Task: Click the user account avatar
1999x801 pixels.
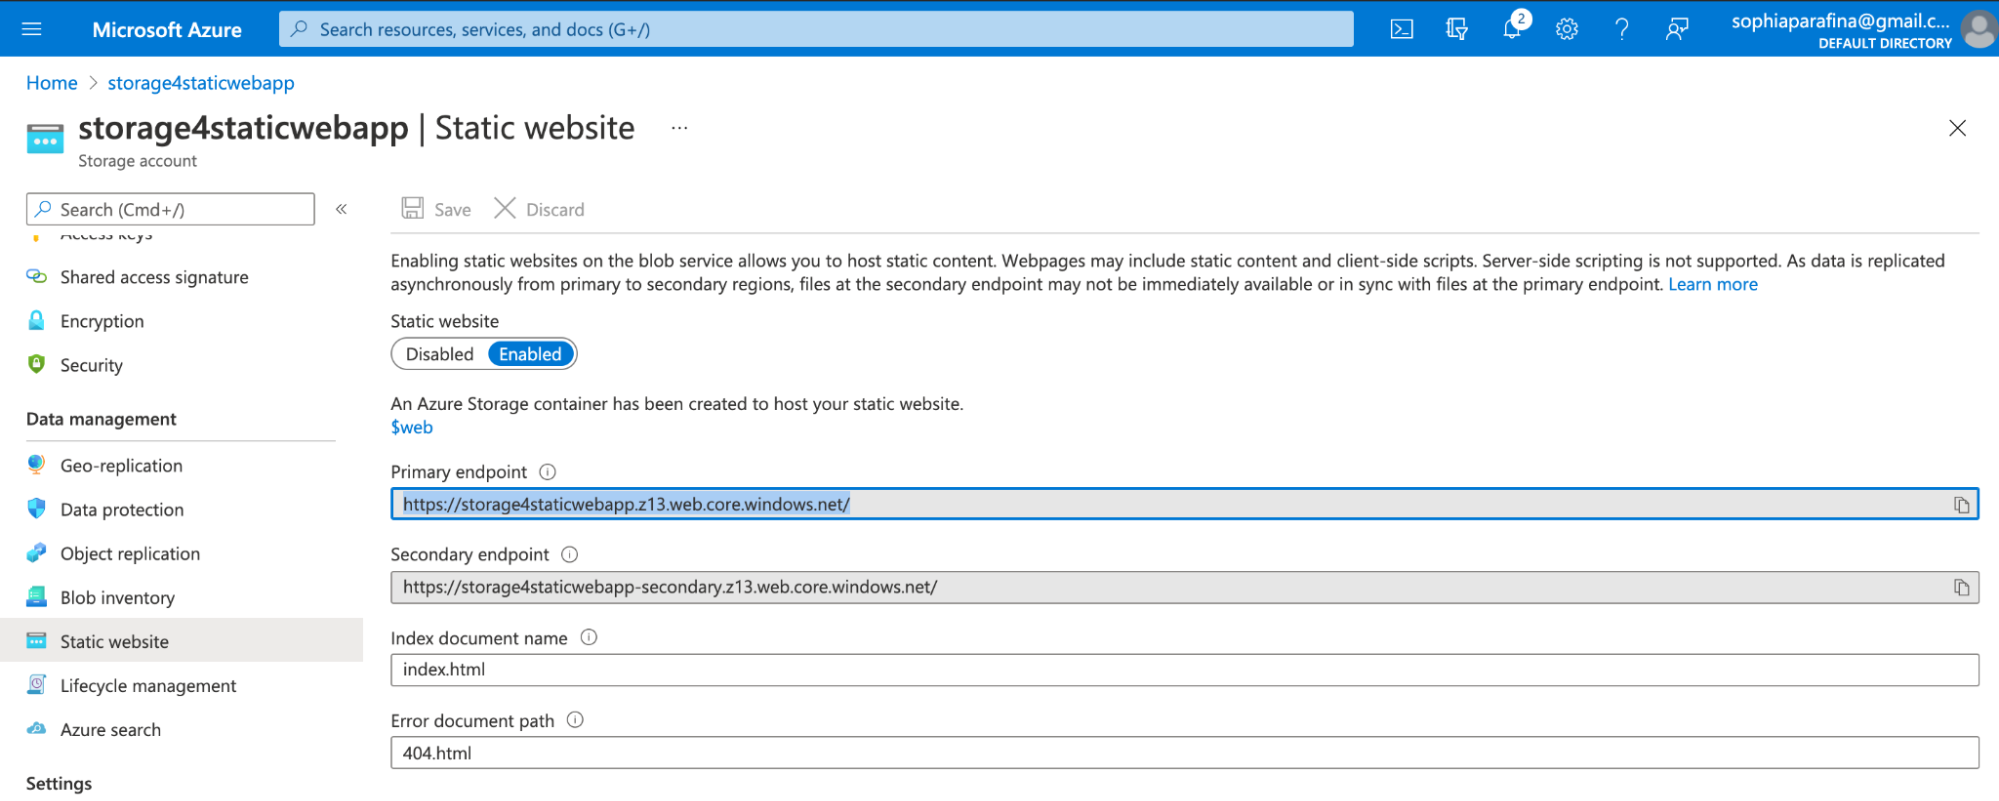Action: (1978, 29)
